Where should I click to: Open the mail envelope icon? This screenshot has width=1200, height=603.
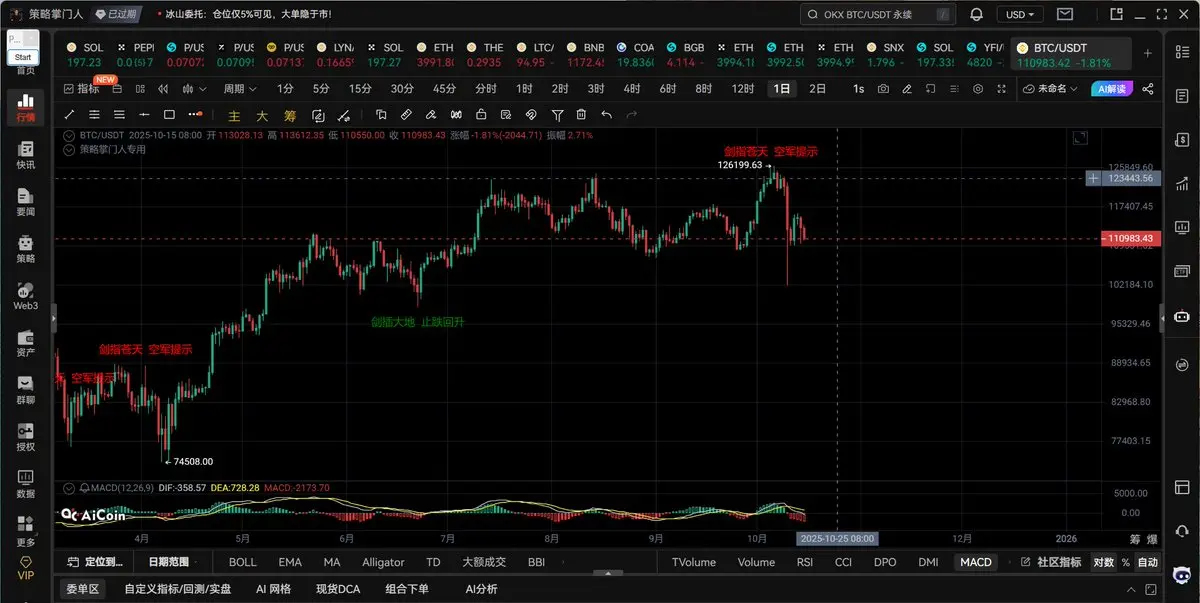tap(1065, 14)
